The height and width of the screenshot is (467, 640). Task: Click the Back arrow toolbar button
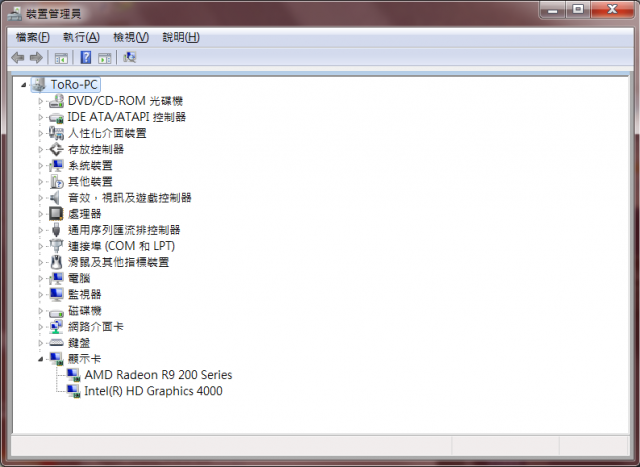(x=18, y=58)
